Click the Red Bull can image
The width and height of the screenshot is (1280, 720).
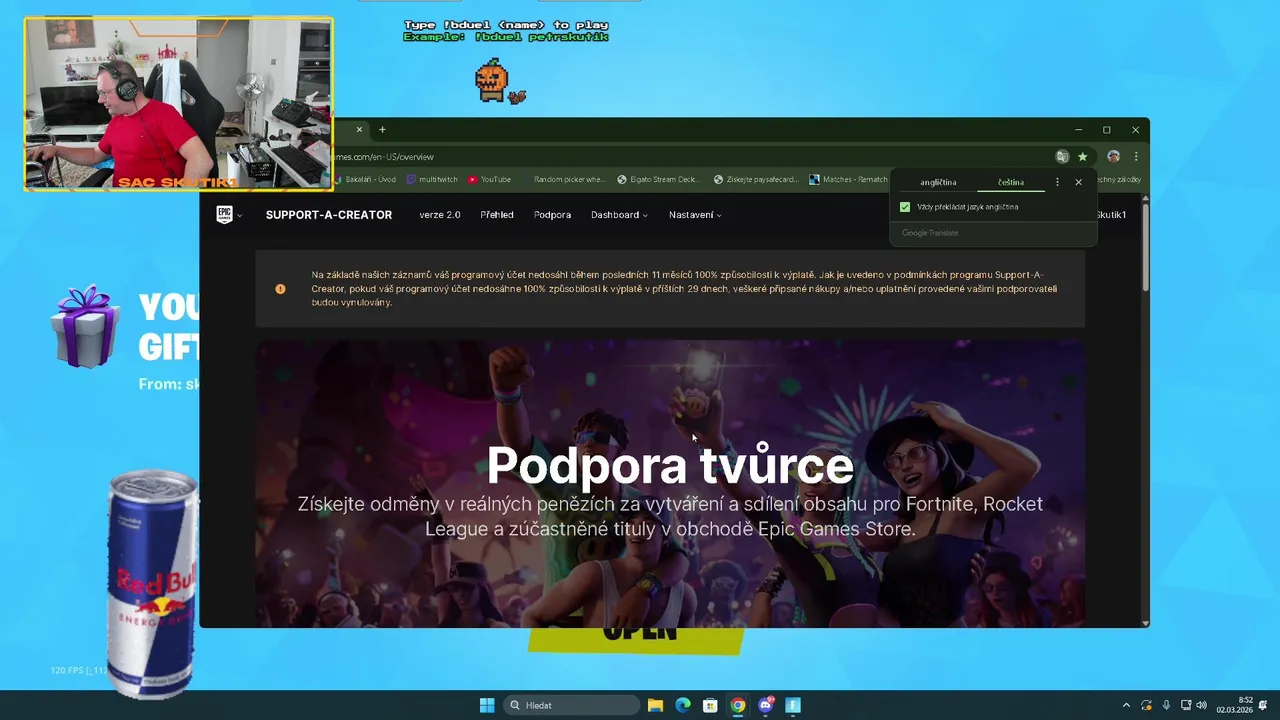152,585
